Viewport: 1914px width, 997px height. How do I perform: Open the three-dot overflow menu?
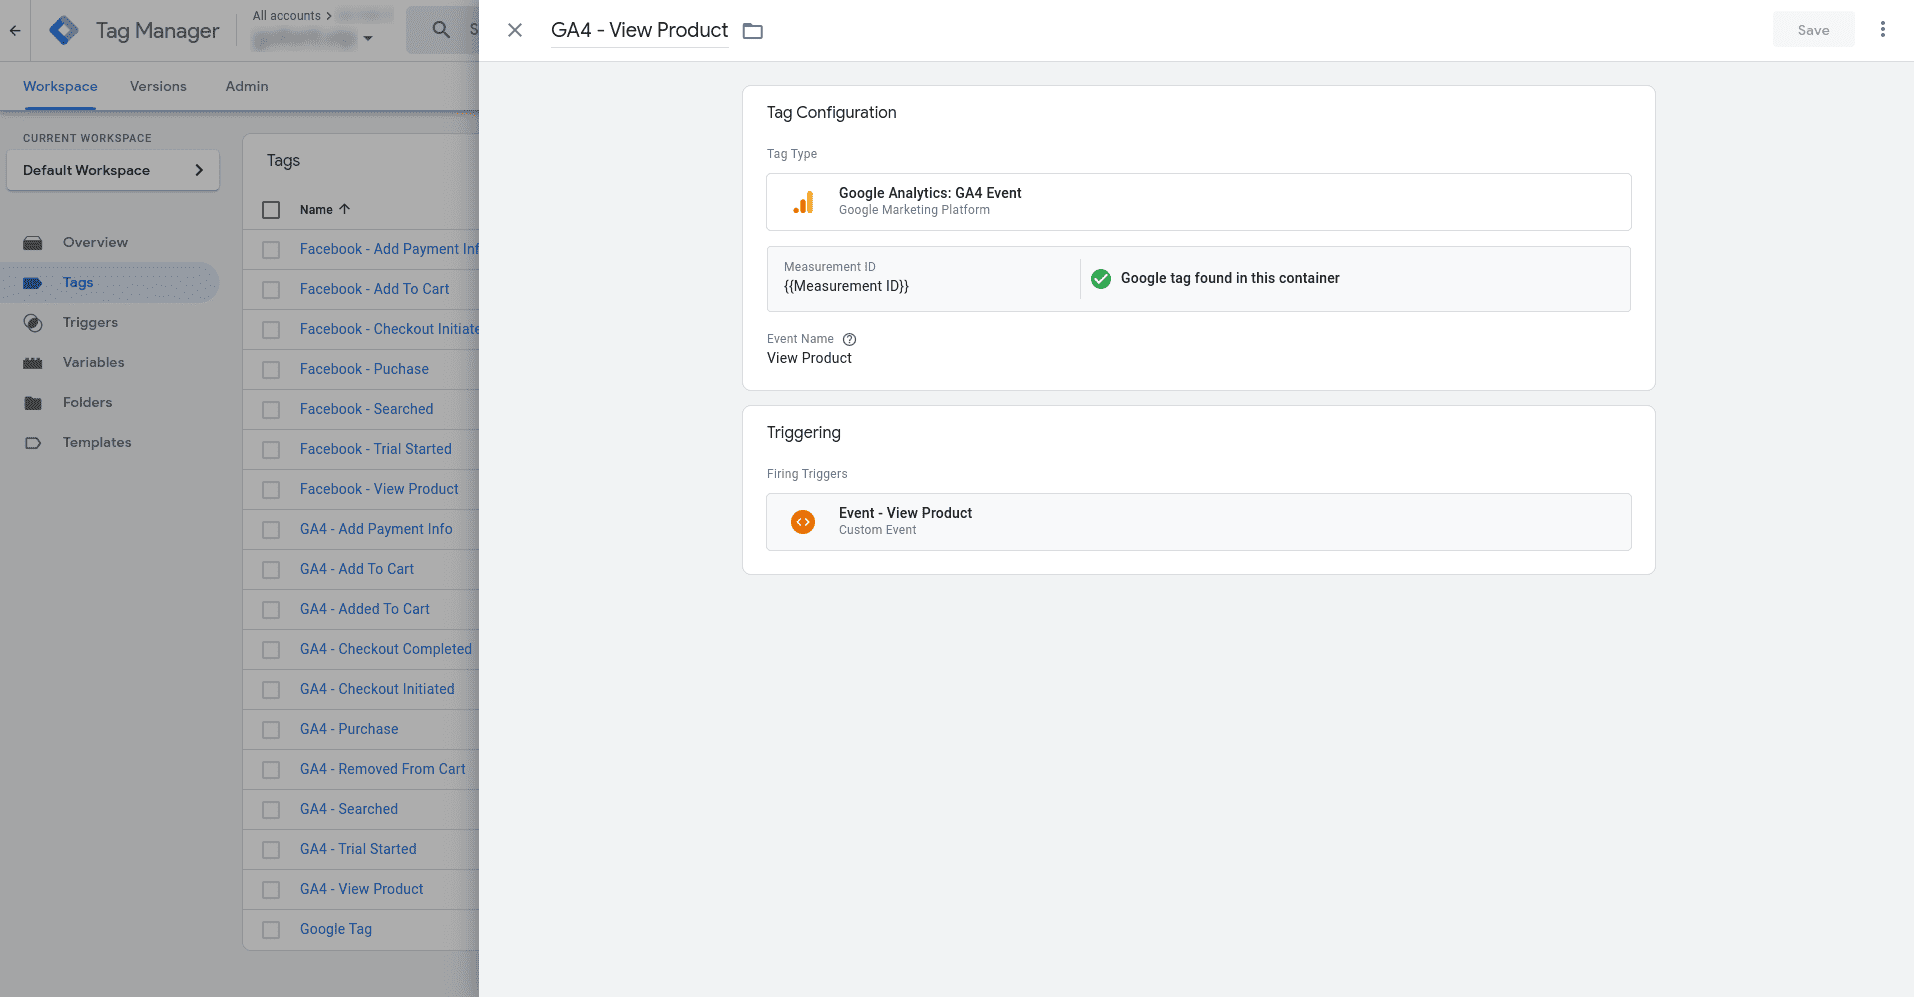(1883, 29)
